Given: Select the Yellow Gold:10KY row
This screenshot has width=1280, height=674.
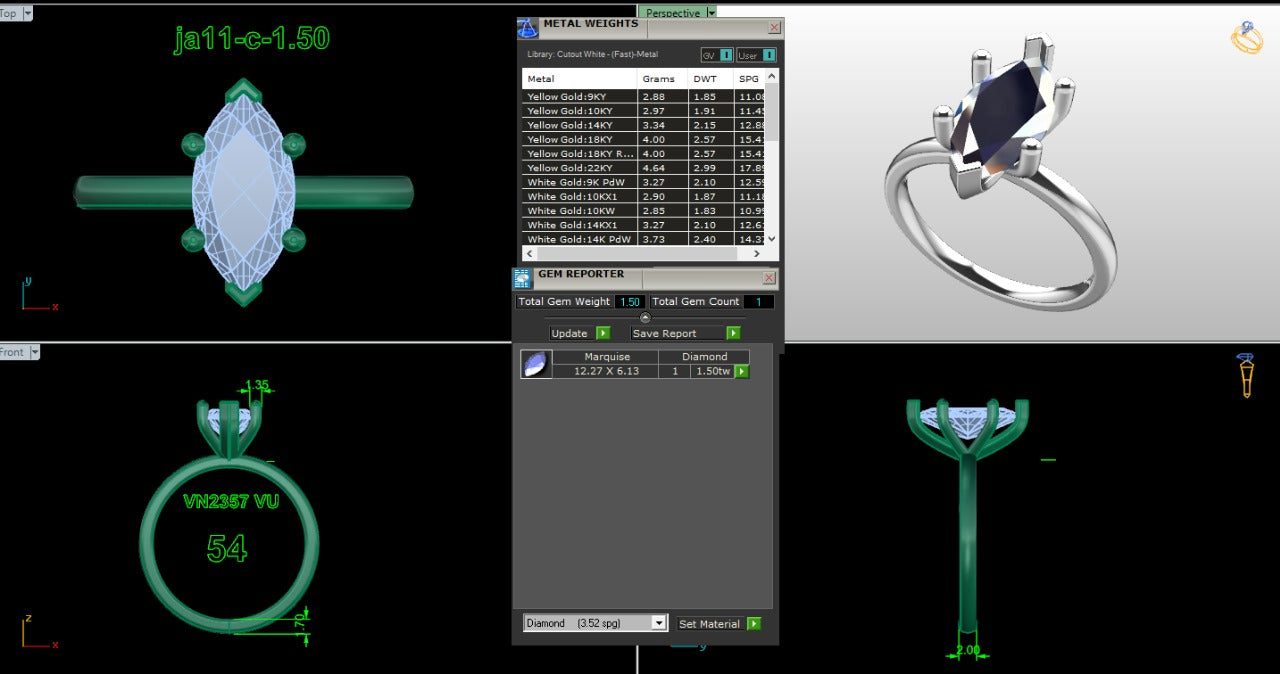Looking at the screenshot, I should 644,110.
